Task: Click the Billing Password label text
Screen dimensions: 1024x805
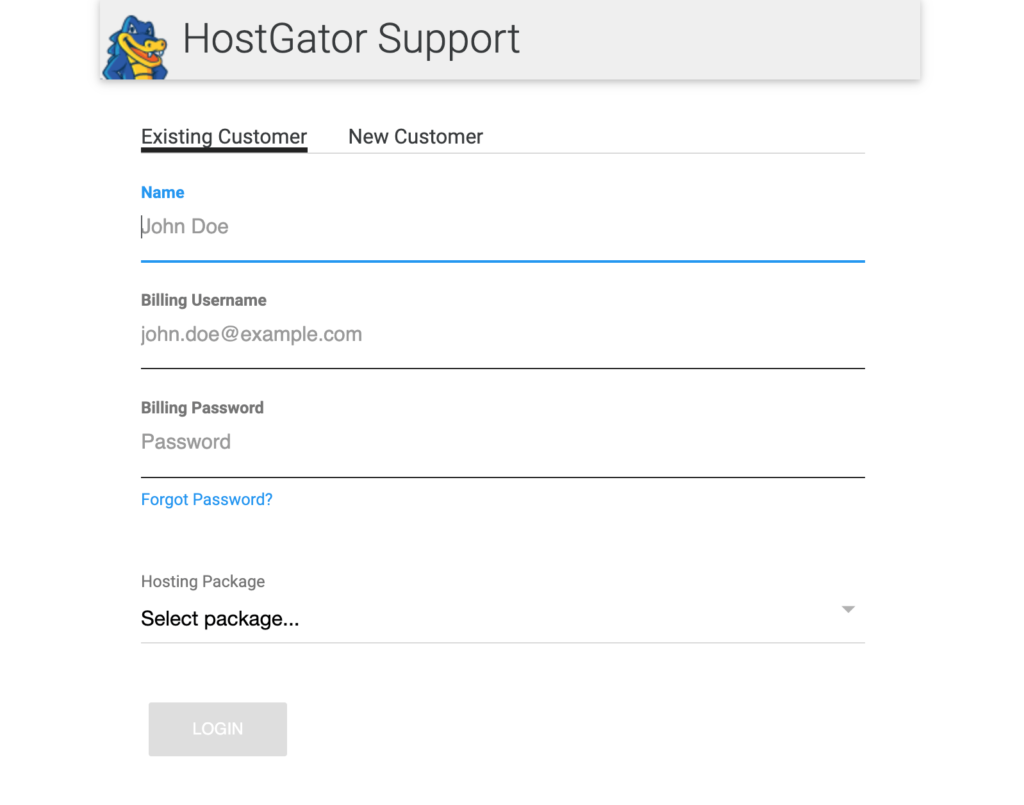Action: (x=202, y=408)
